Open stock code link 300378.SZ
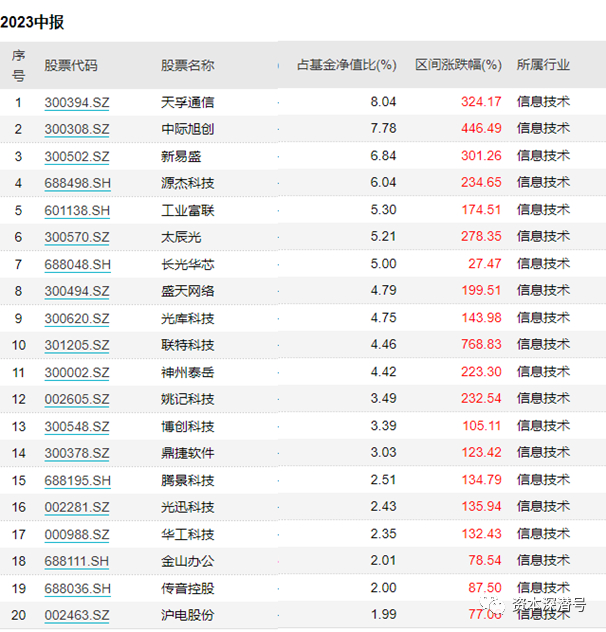The width and height of the screenshot is (606, 632). coord(77,453)
